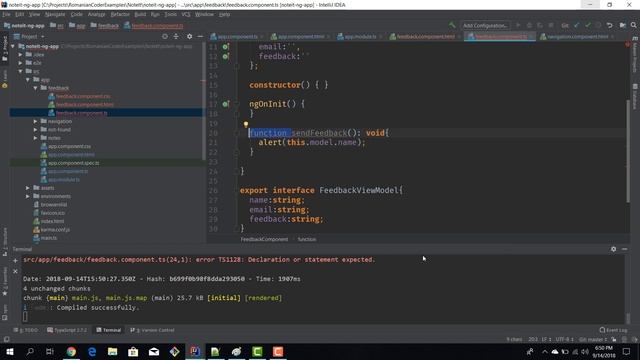Viewport: 640px width, 360px height.
Task: Select index.html file
Action: tap(52, 221)
